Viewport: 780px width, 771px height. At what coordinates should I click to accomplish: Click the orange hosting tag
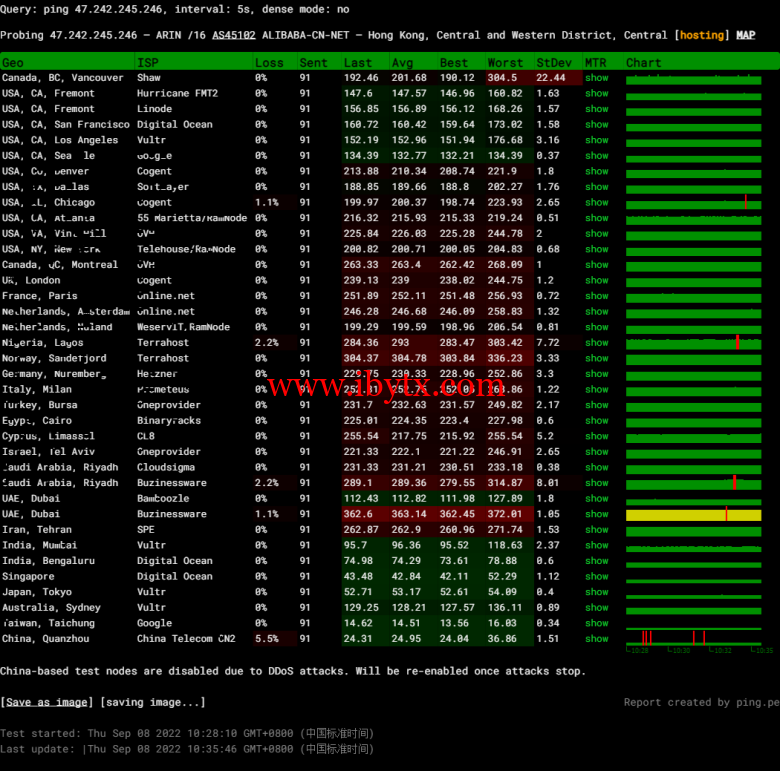pyautogui.click(x=703, y=35)
